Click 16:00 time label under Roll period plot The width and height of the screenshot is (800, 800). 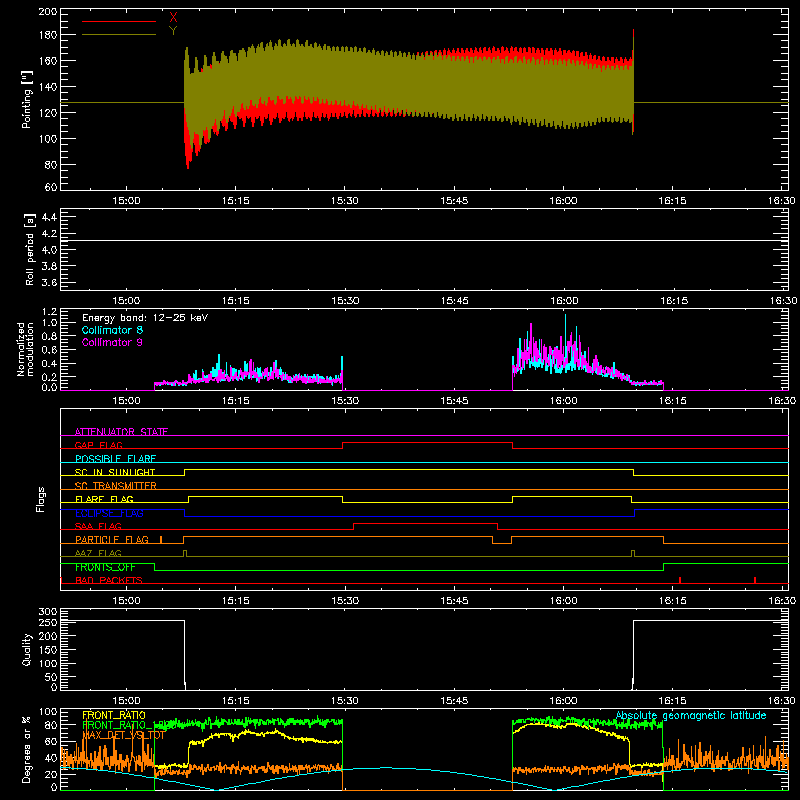coord(563,301)
